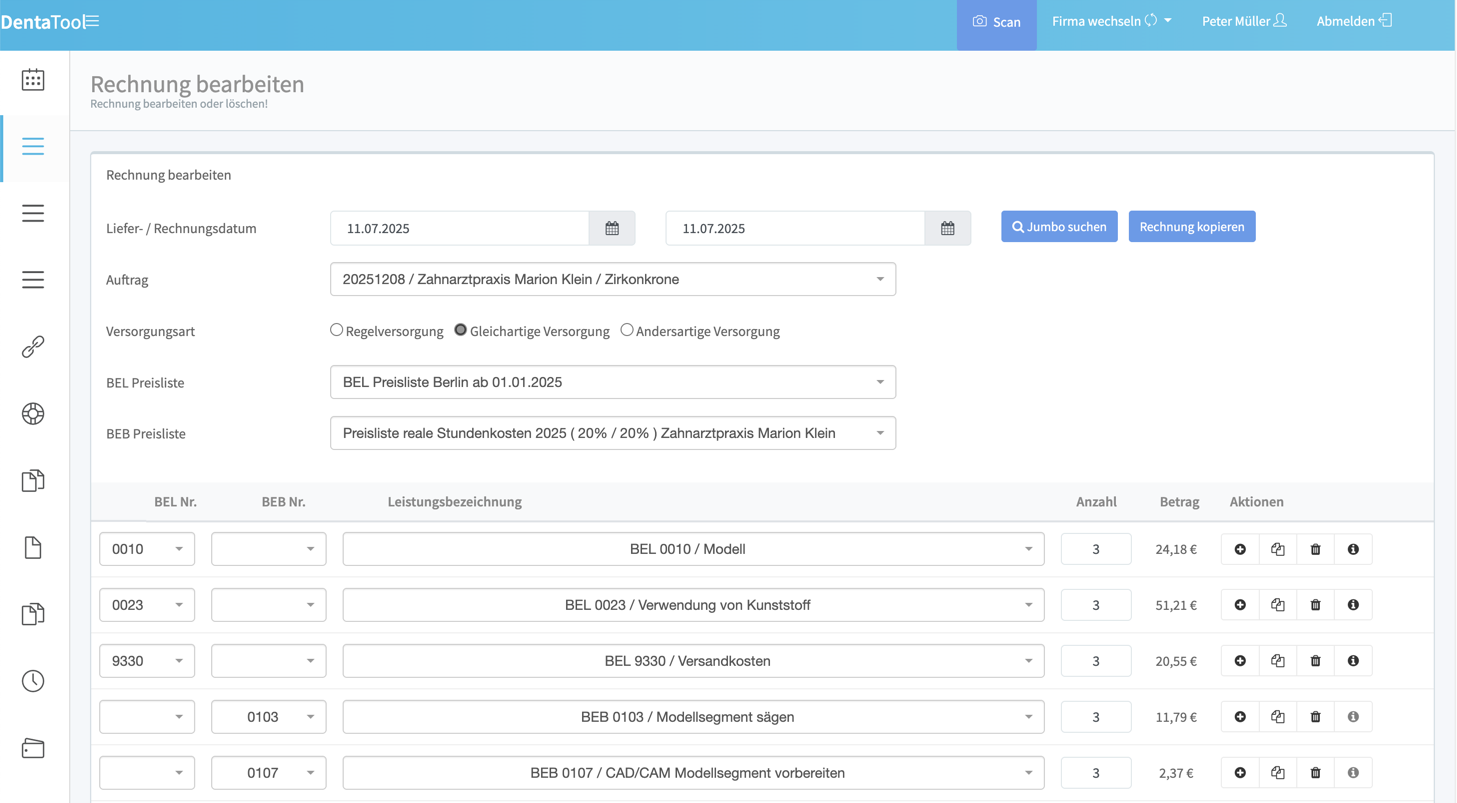Open the first delivery date calendar picker

coord(612,228)
